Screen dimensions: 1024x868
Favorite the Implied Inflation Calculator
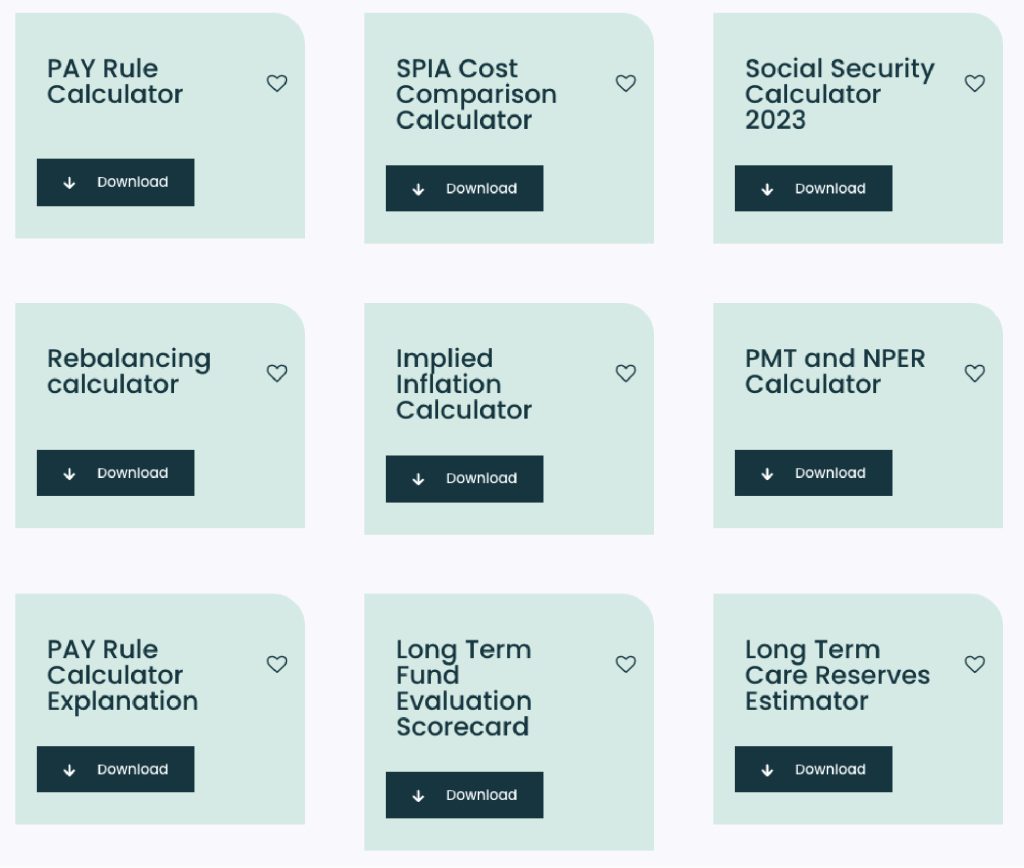[626, 373]
